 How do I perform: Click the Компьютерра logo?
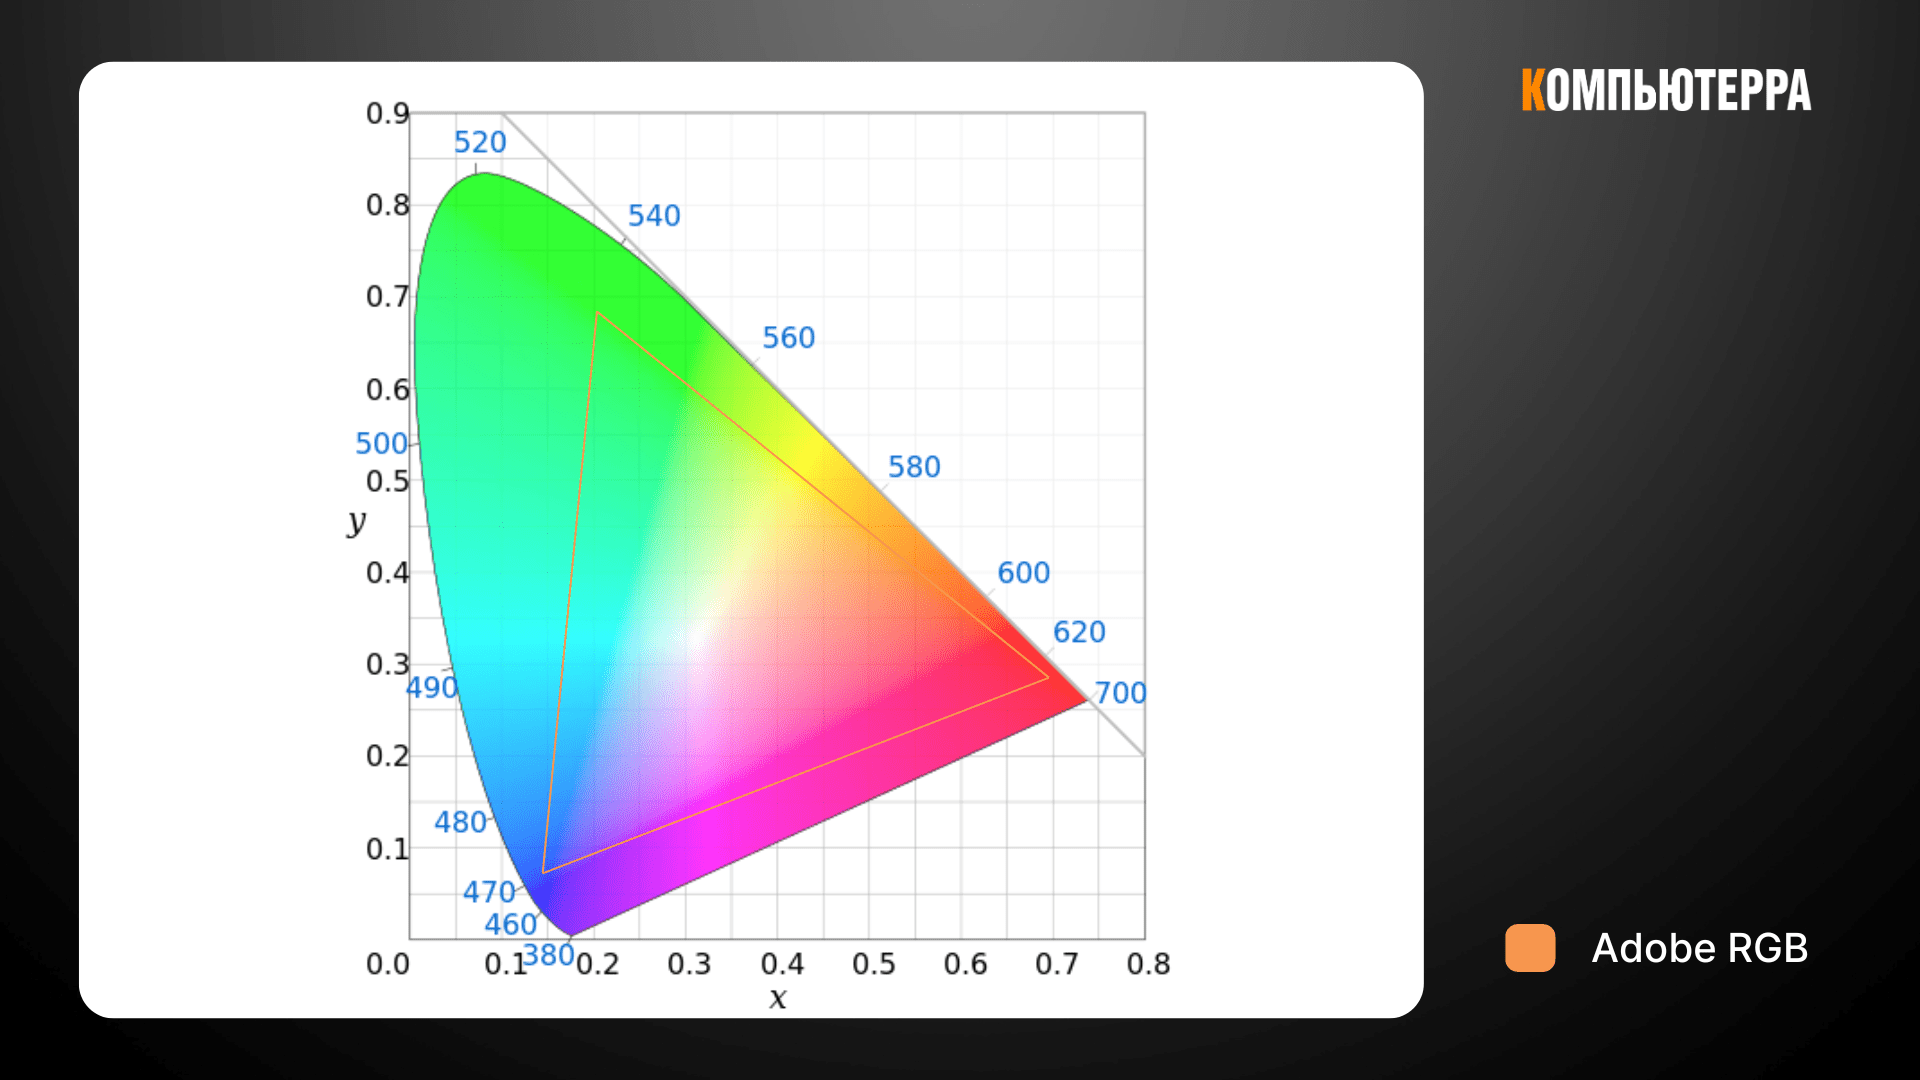click(x=1666, y=91)
